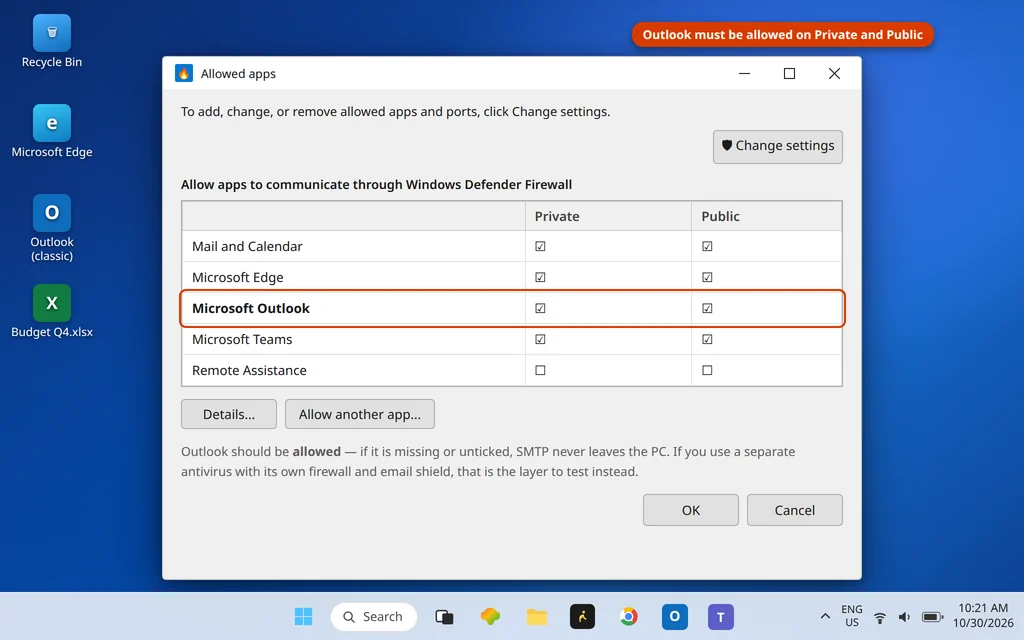Switch the ENG US input language
The height and width of the screenshot is (640, 1024).
click(x=852, y=616)
